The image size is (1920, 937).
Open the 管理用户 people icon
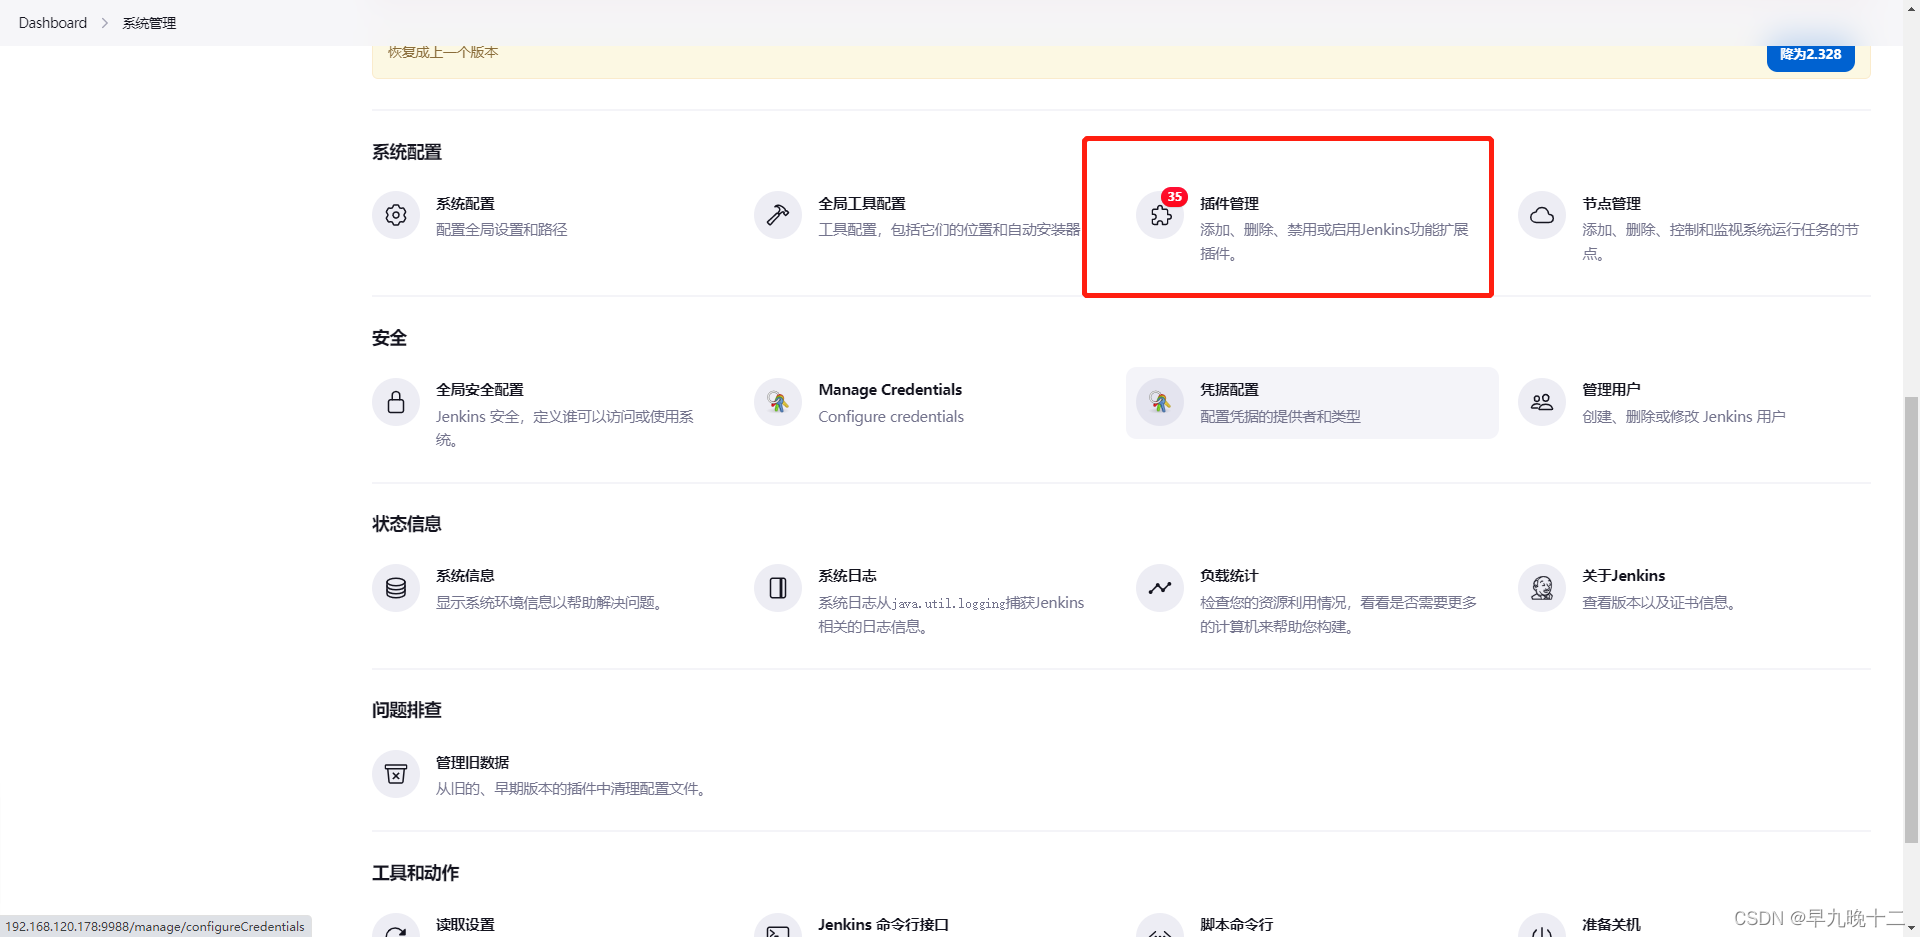[1542, 402]
